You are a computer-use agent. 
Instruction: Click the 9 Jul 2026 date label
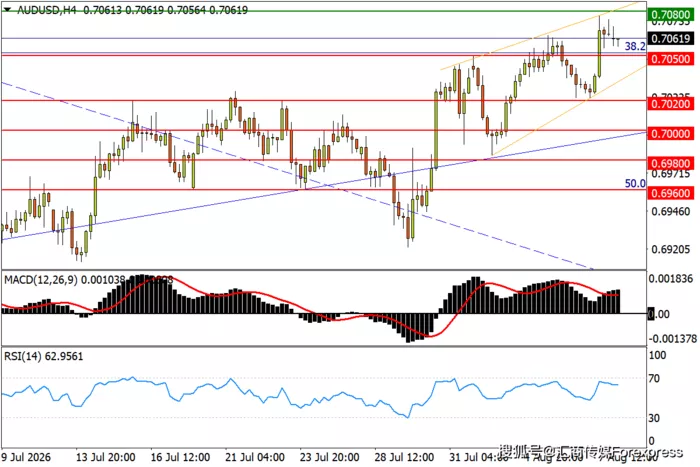[x=26, y=457]
